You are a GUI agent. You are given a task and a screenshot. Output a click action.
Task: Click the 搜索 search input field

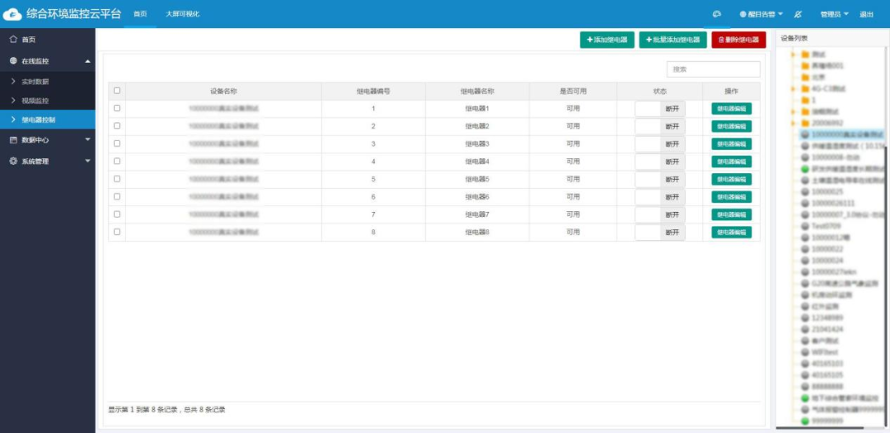pos(713,69)
